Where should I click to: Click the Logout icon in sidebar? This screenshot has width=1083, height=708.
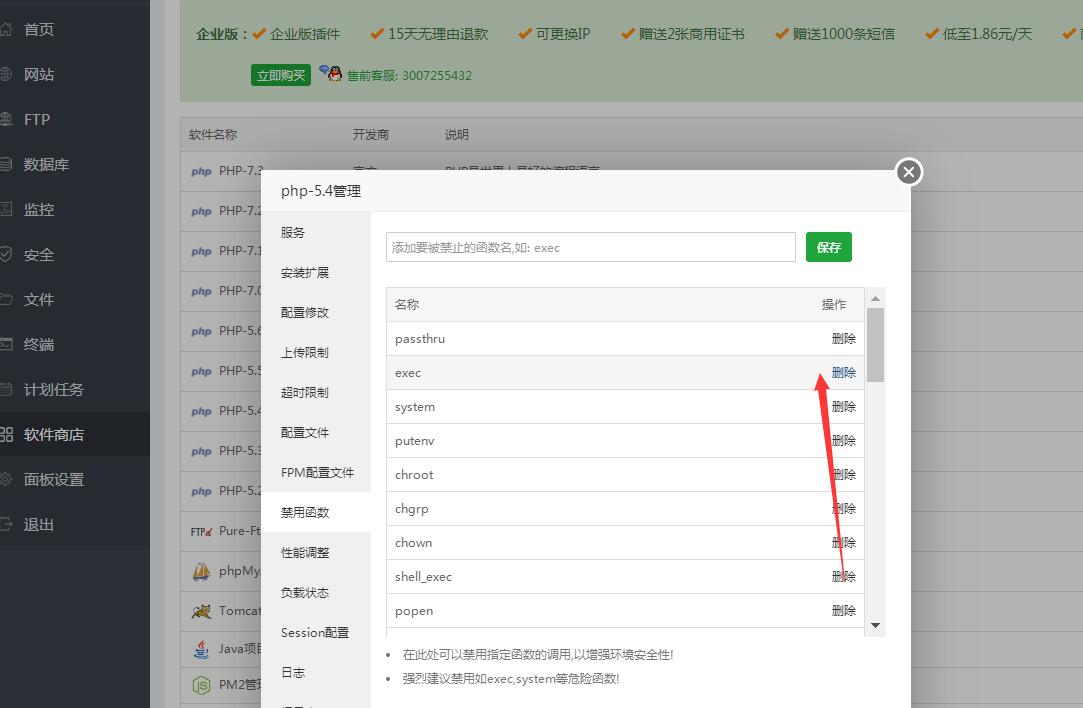pos(6,524)
